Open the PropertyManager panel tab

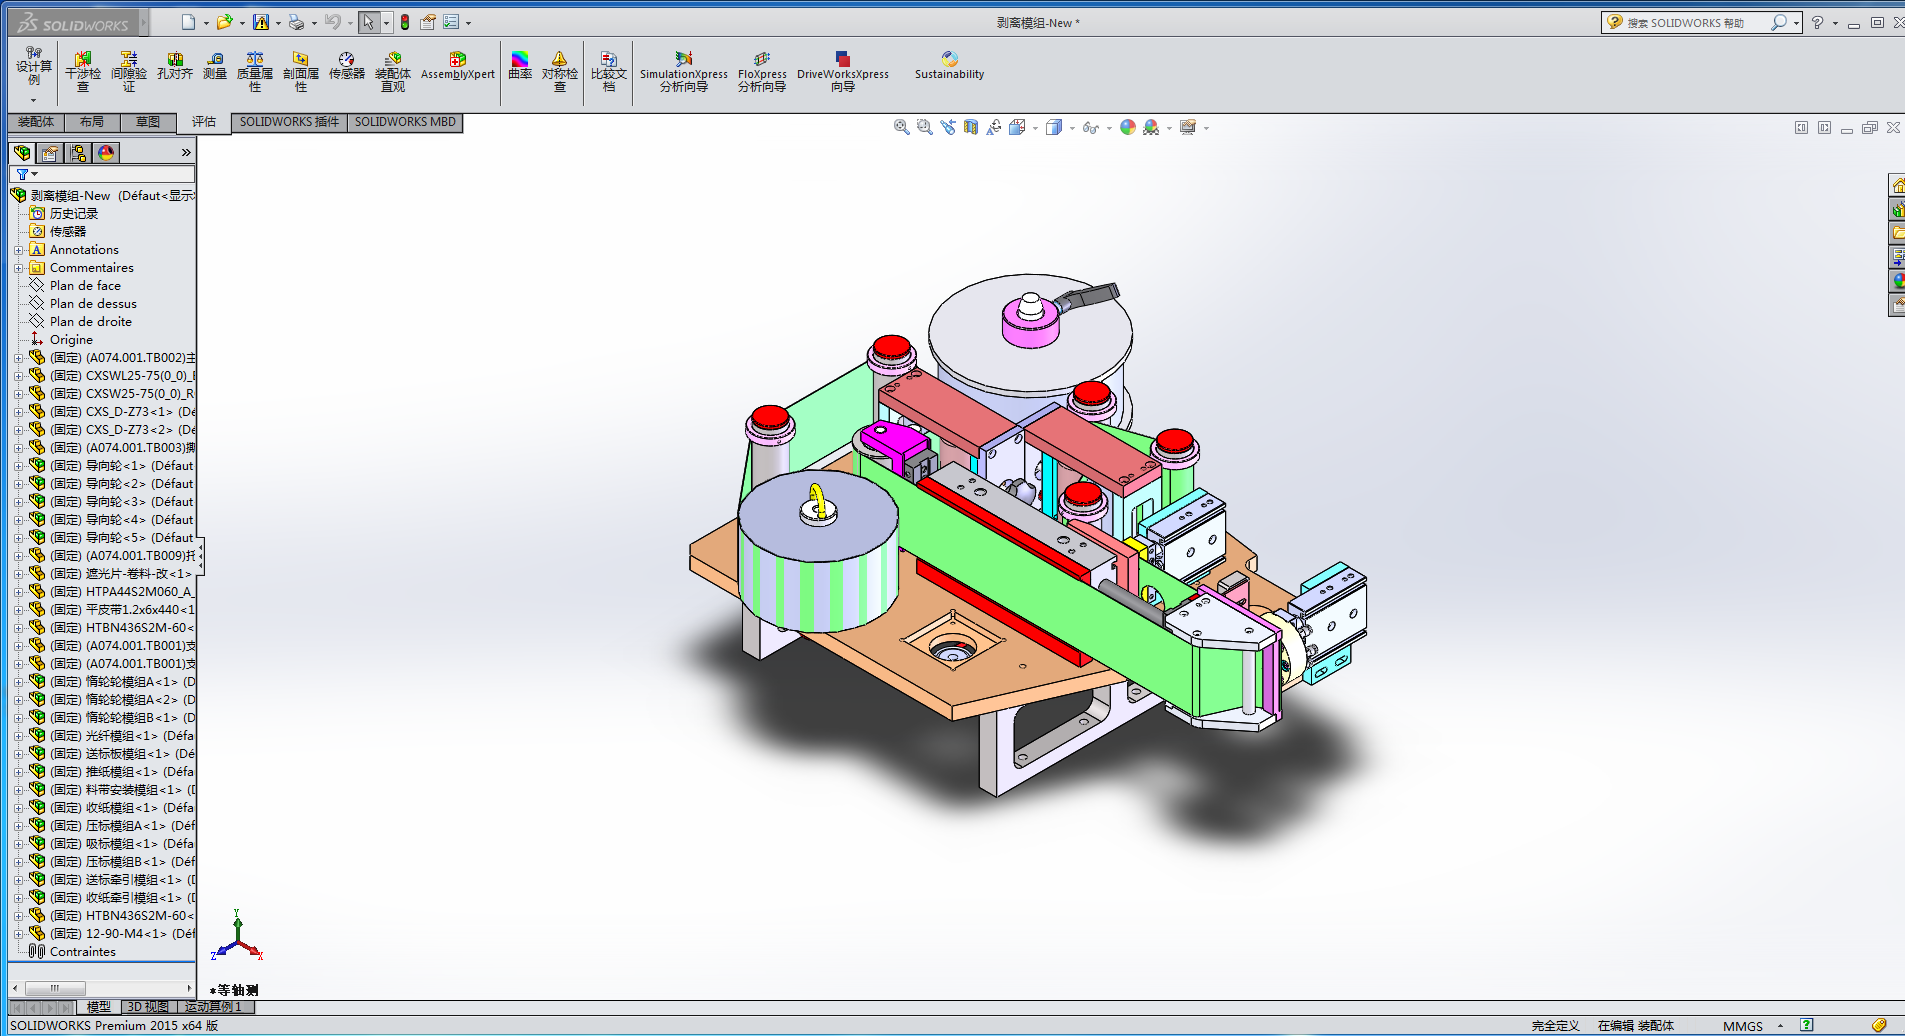50,153
